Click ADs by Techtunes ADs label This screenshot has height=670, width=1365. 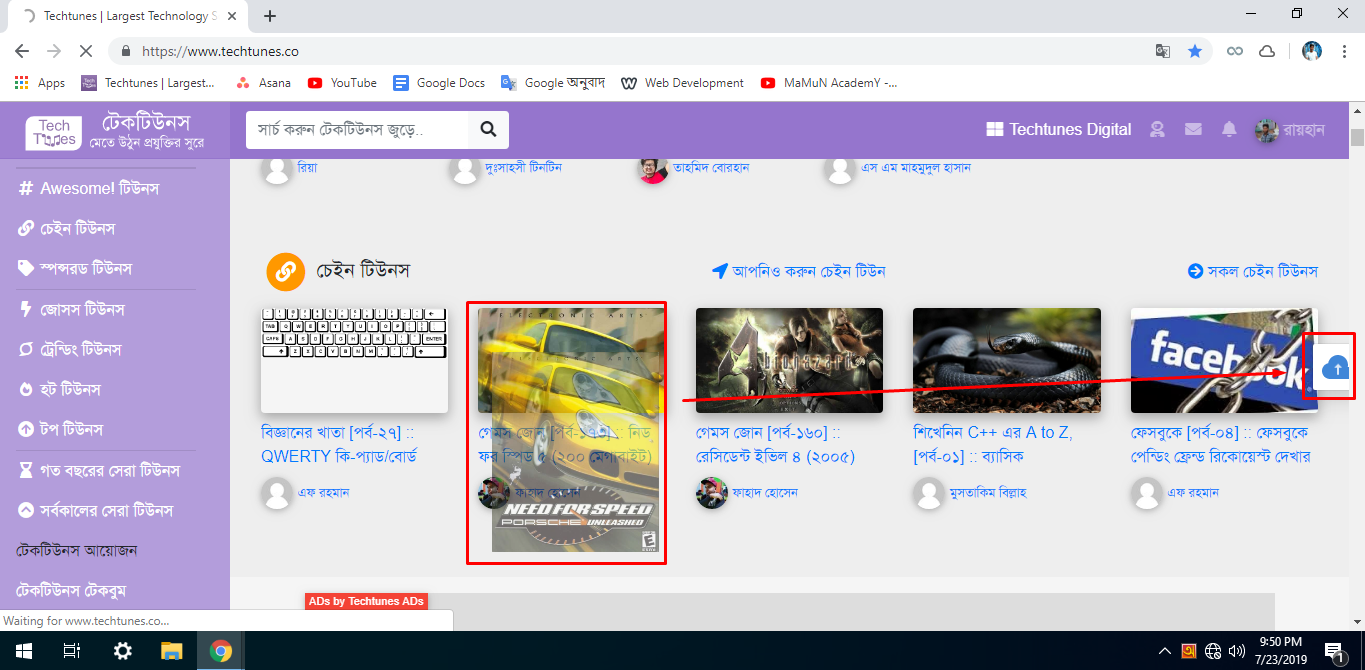(x=366, y=601)
